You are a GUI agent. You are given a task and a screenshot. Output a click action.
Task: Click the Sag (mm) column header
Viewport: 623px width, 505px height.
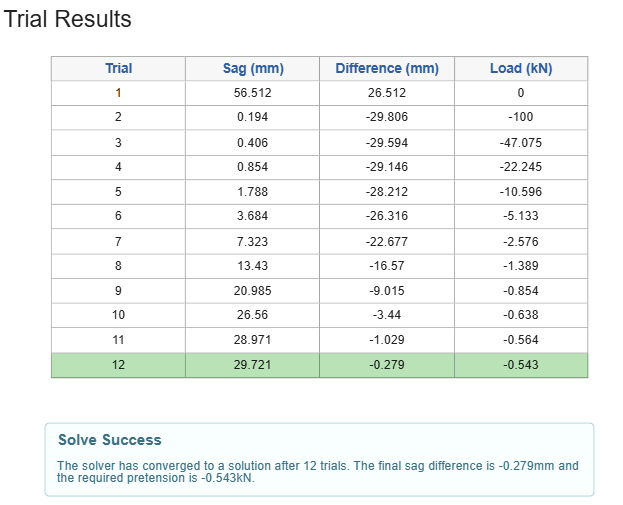click(x=252, y=68)
